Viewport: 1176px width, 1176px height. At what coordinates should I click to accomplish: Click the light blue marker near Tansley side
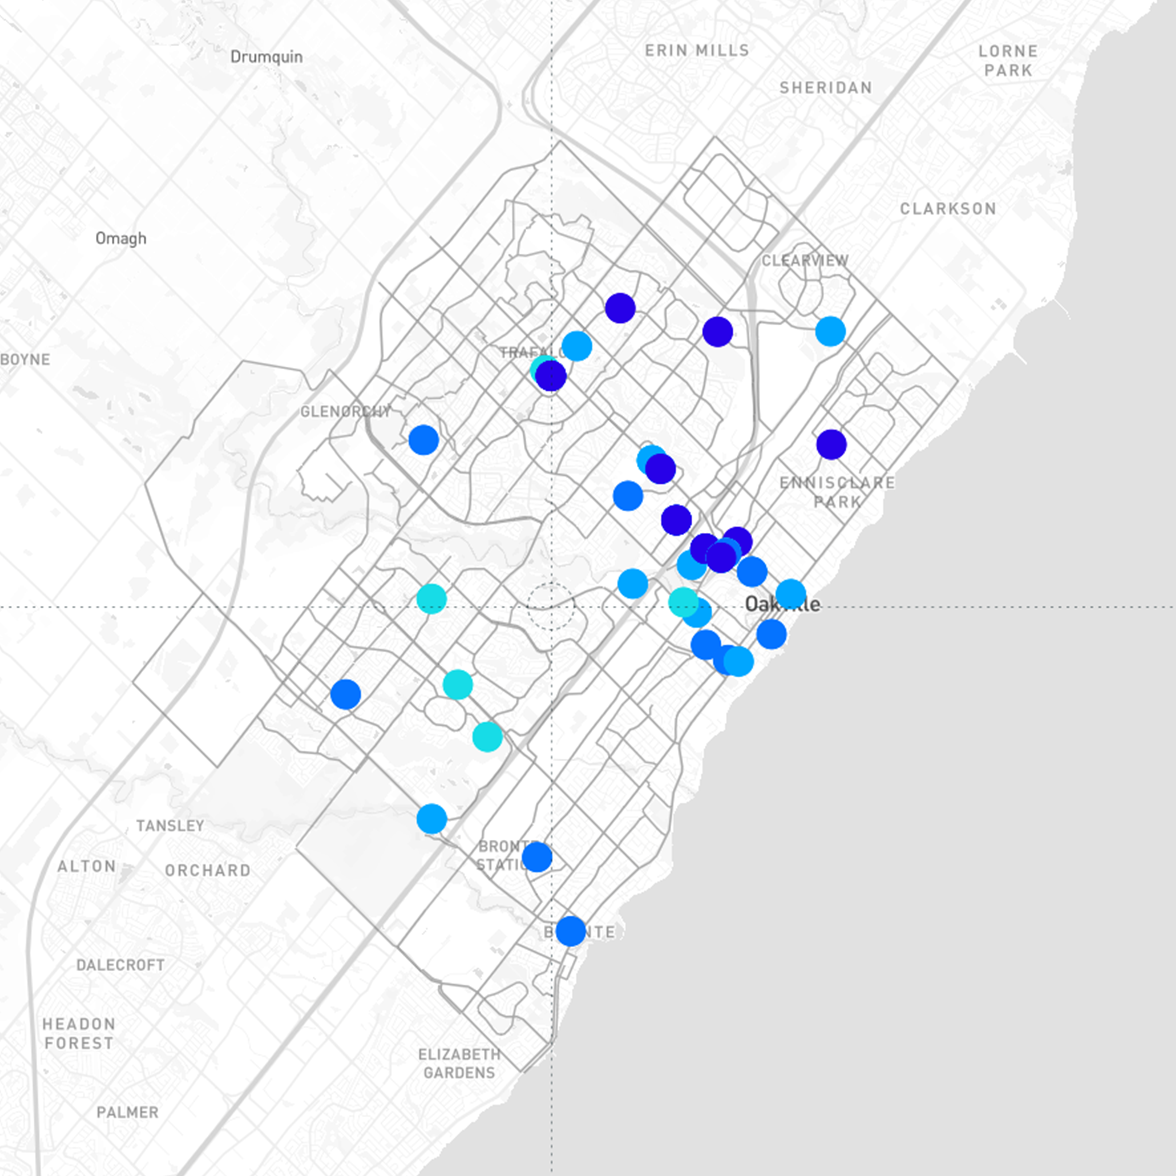tap(431, 818)
